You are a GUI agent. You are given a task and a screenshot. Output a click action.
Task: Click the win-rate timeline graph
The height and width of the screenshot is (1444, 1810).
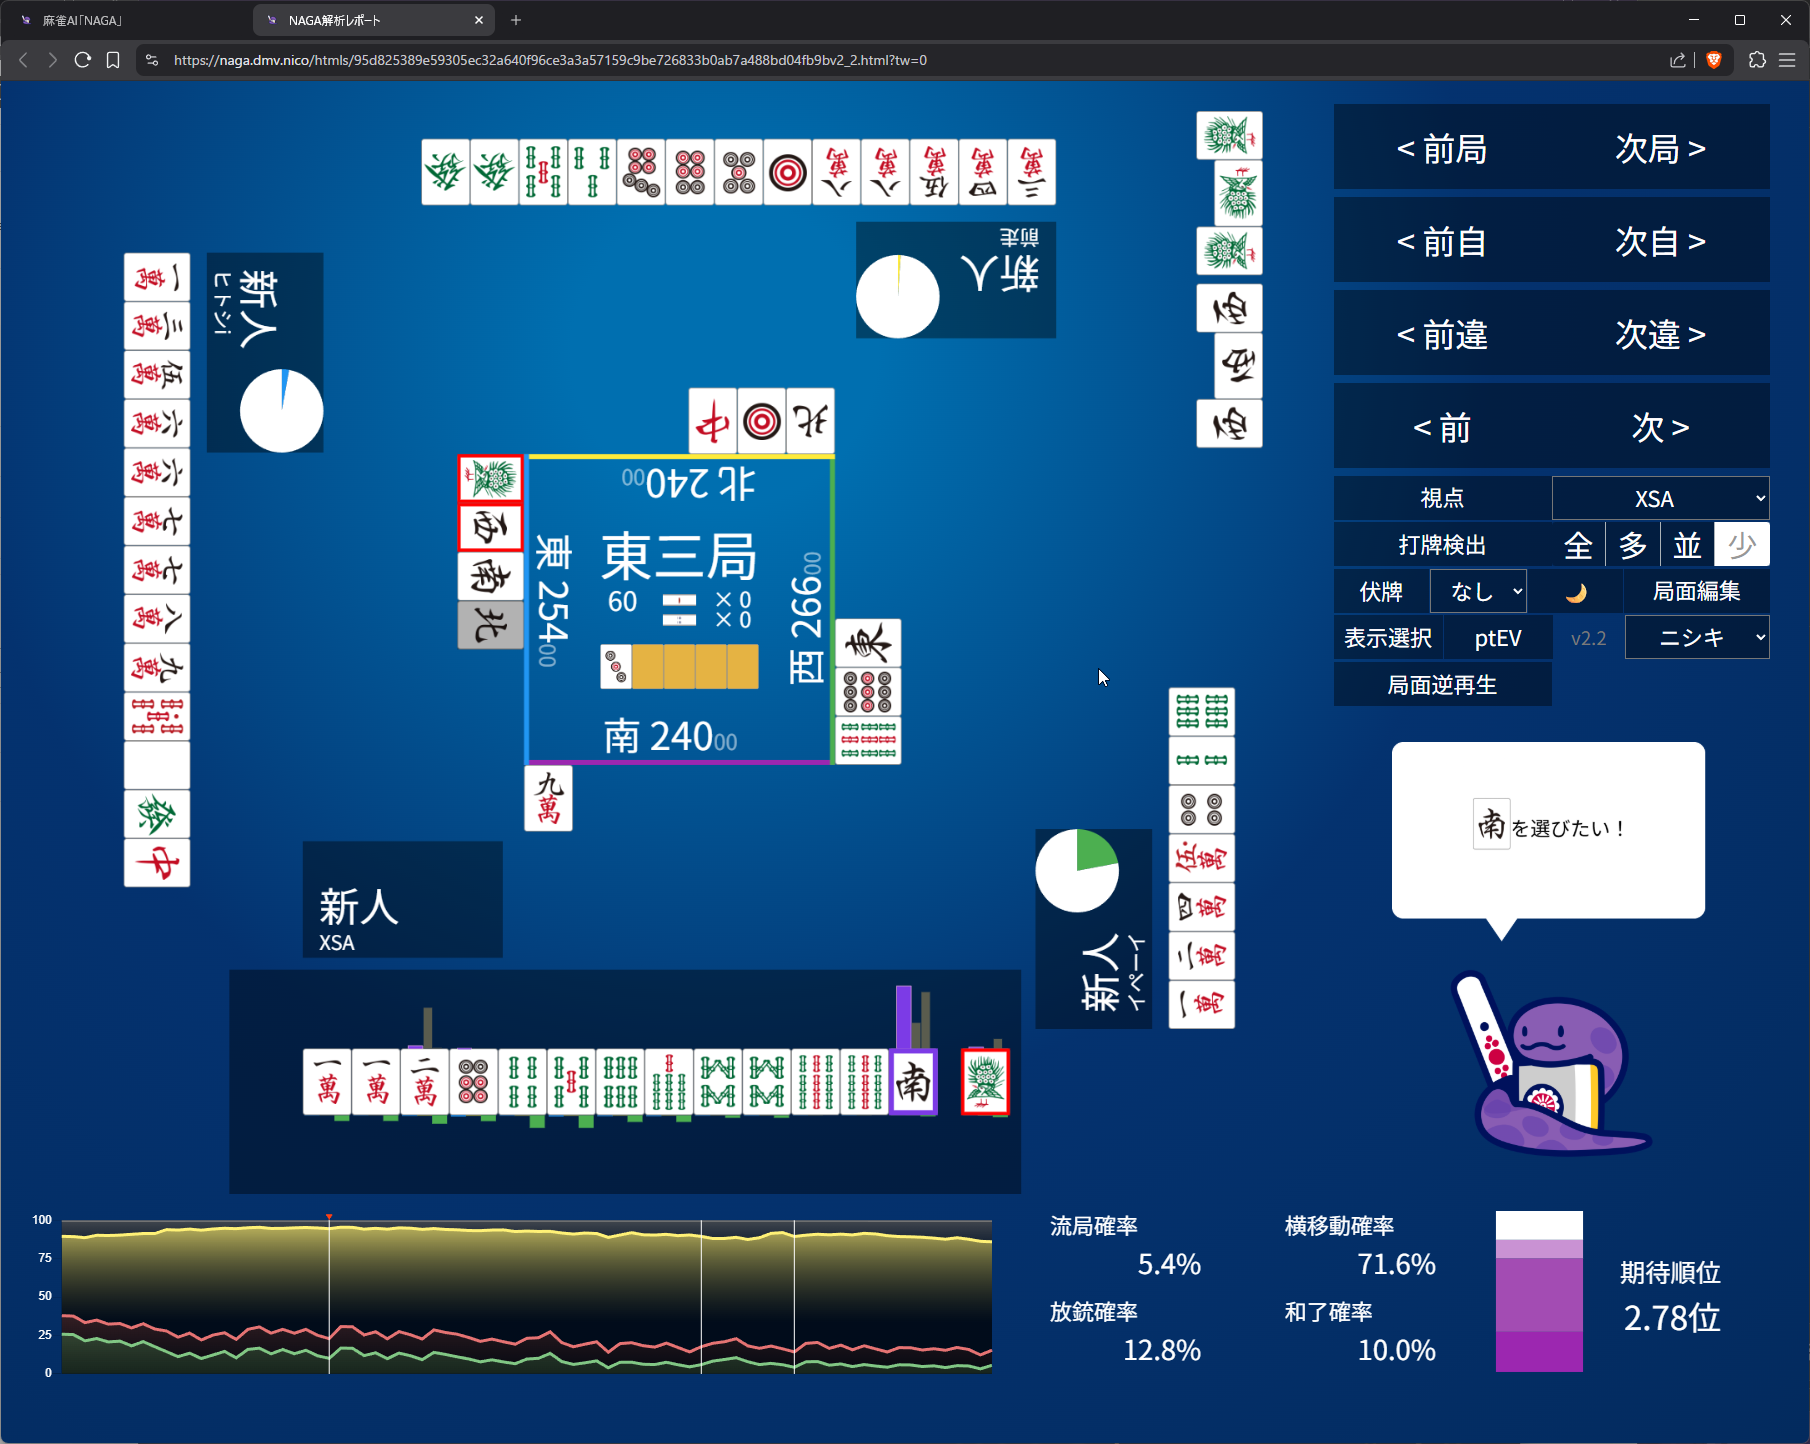click(x=527, y=1296)
